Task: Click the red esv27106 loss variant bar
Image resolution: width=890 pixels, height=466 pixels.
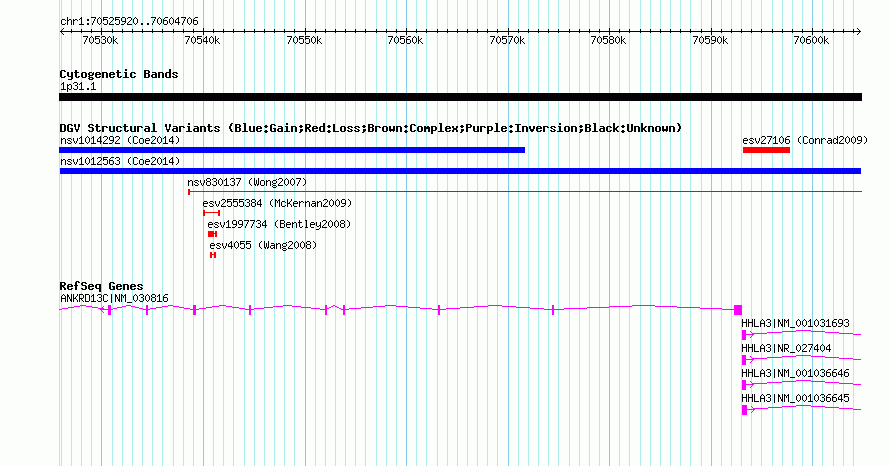Action: (x=766, y=150)
